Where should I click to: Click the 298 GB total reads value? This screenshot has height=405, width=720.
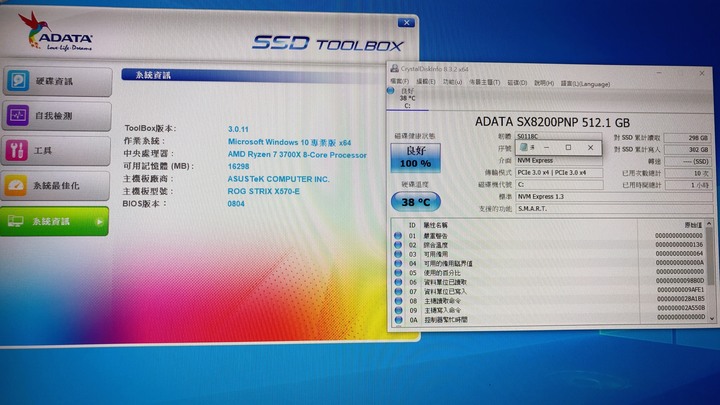tap(687, 138)
